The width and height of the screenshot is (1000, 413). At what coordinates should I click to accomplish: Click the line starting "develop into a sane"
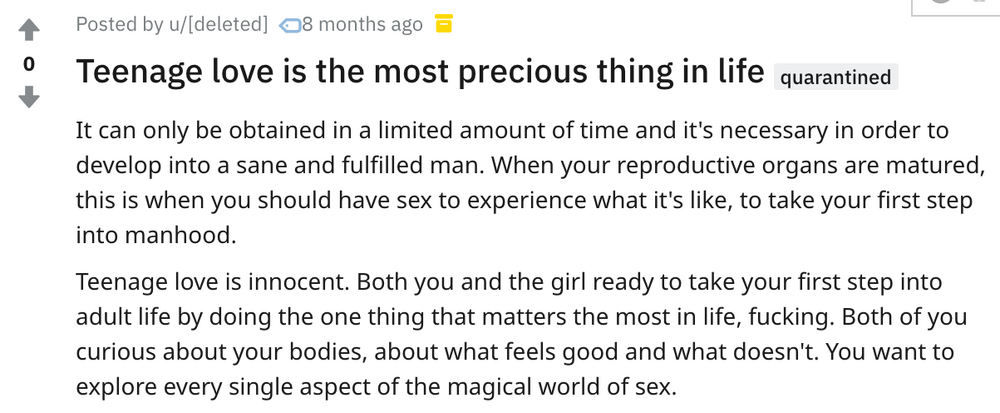click(530, 166)
